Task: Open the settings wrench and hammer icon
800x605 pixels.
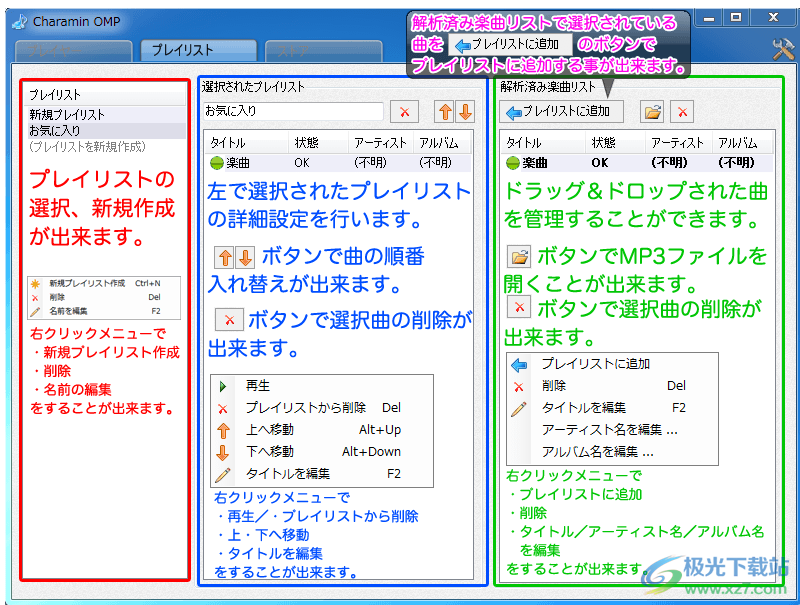Action: pos(783,49)
